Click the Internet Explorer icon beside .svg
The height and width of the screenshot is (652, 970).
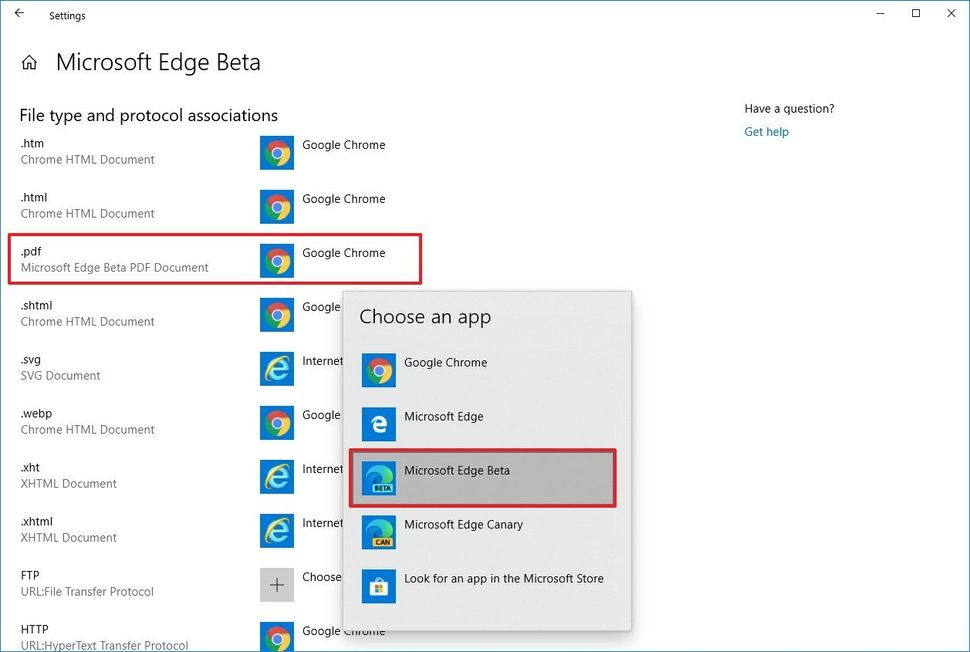pyautogui.click(x=277, y=368)
